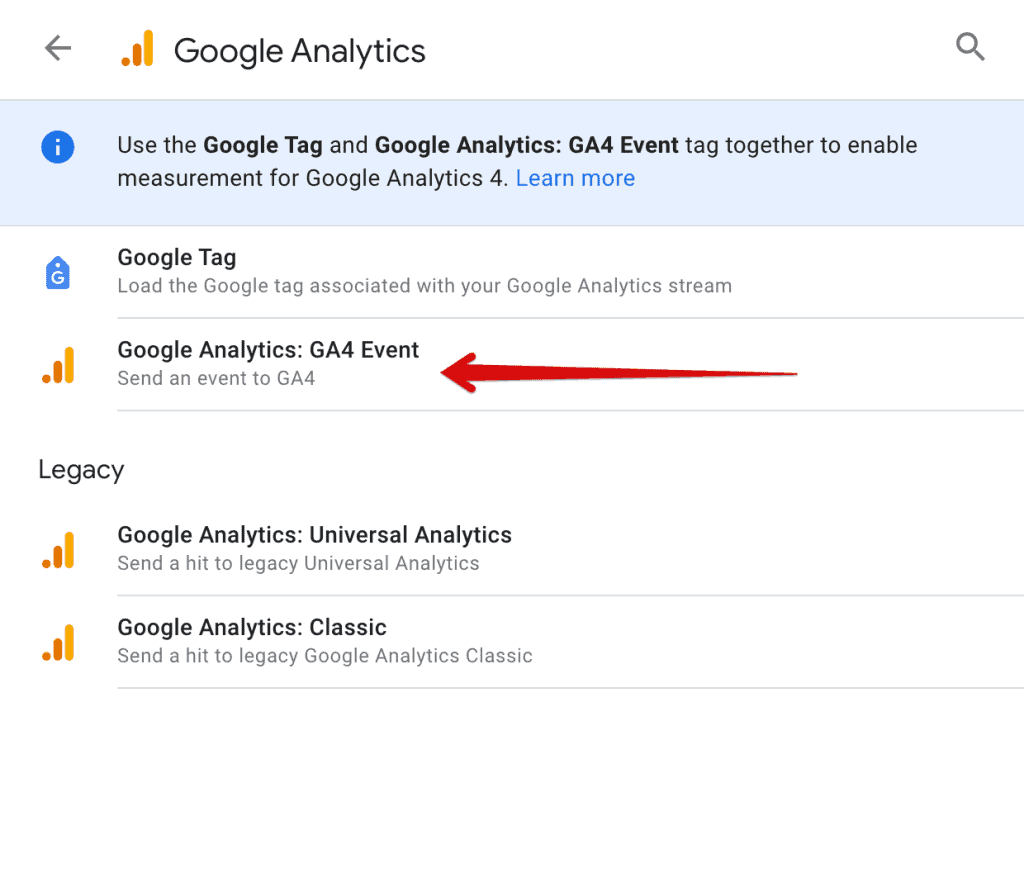1024x887 pixels.
Task: Open the Learn more link
Action: tap(575, 178)
